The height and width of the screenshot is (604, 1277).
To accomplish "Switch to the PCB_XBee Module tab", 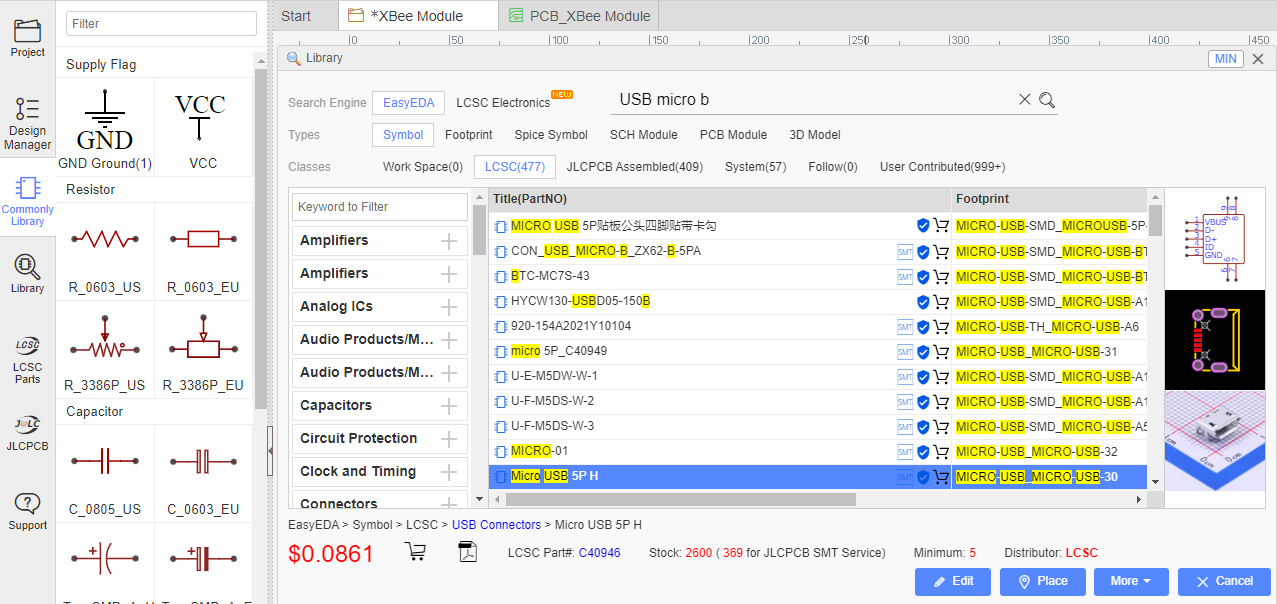I will click(580, 16).
